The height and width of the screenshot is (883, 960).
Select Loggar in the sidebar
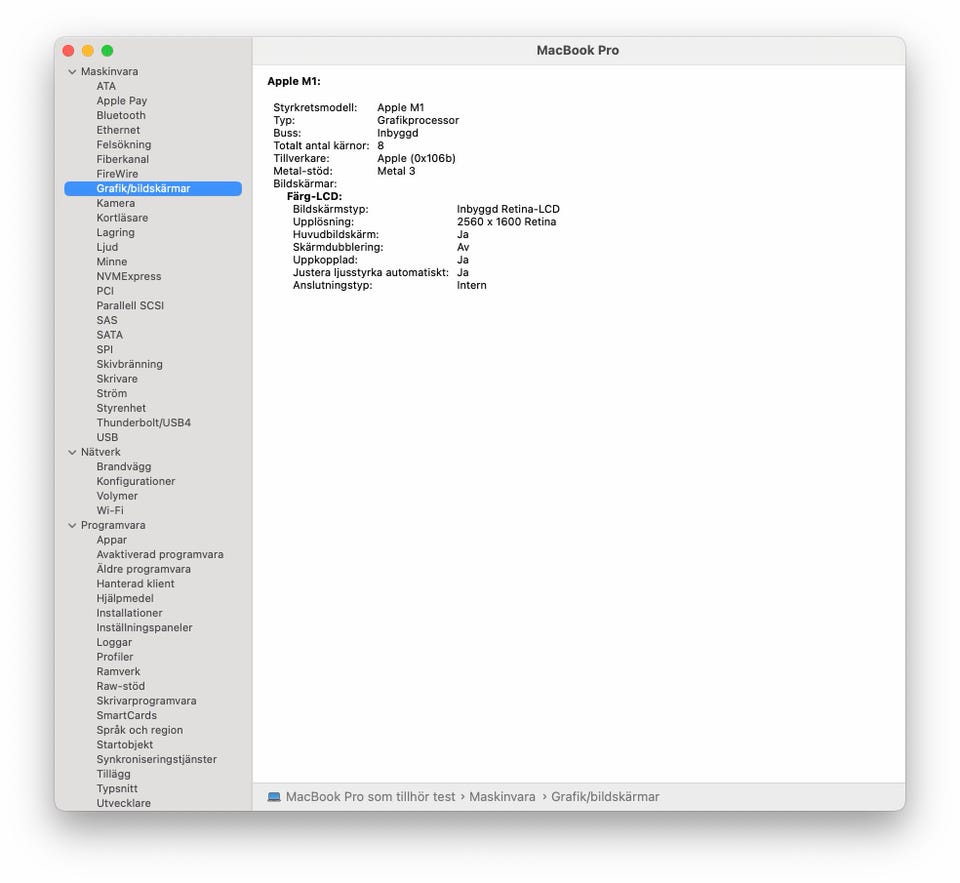(114, 643)
